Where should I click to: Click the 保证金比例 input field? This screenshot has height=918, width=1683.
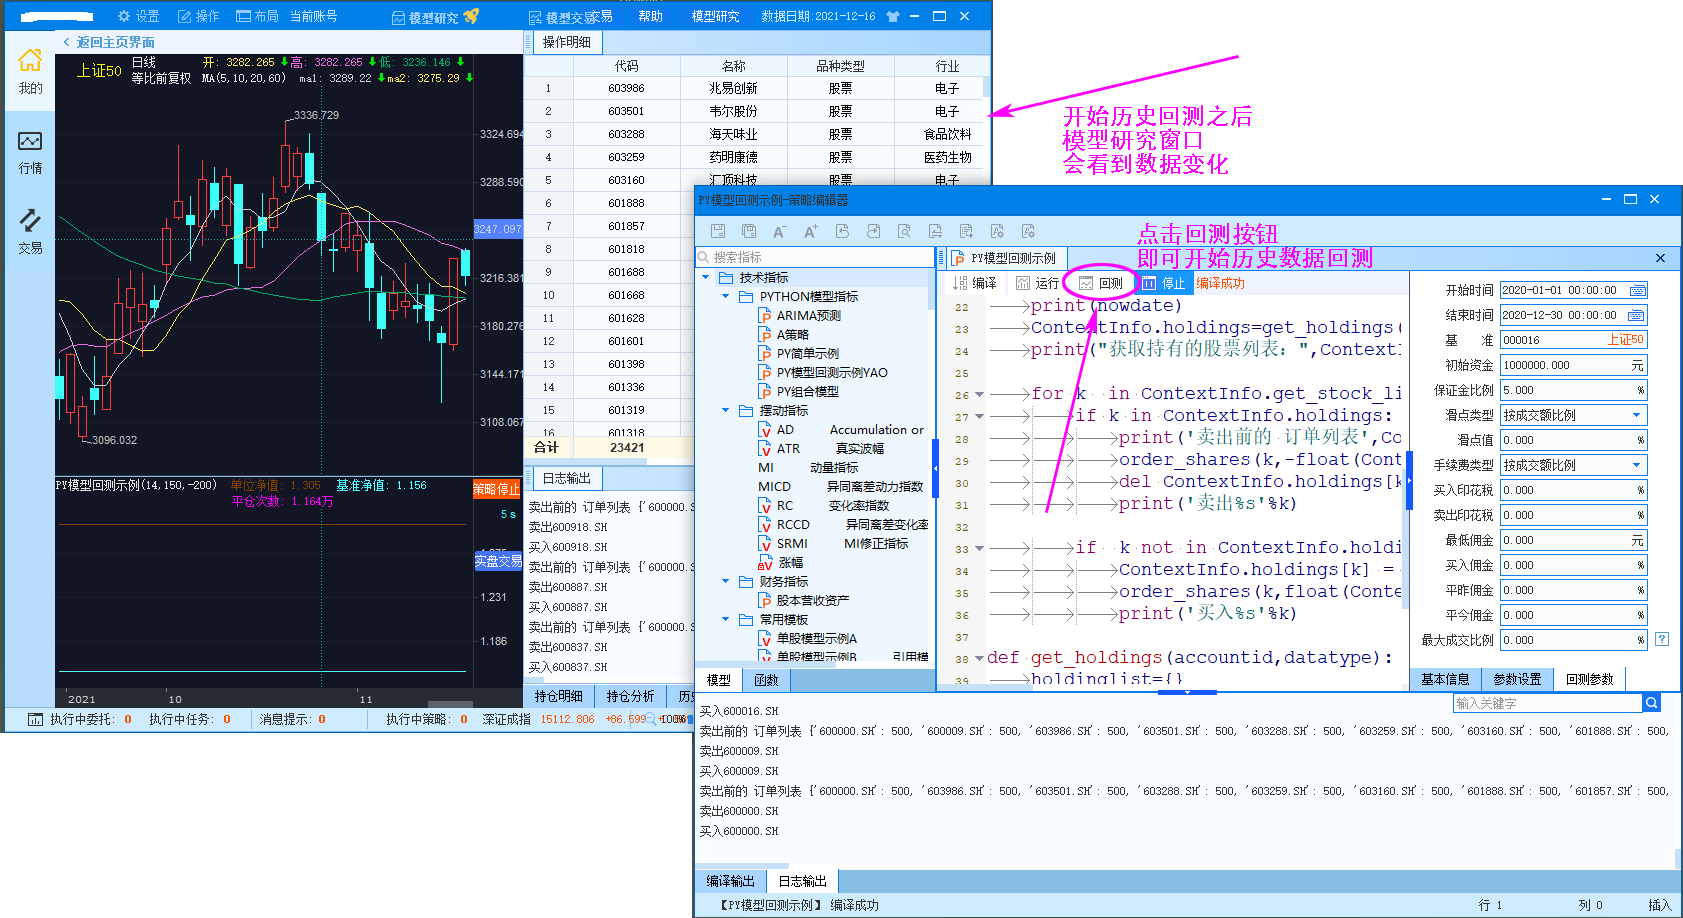point(1573,390)
